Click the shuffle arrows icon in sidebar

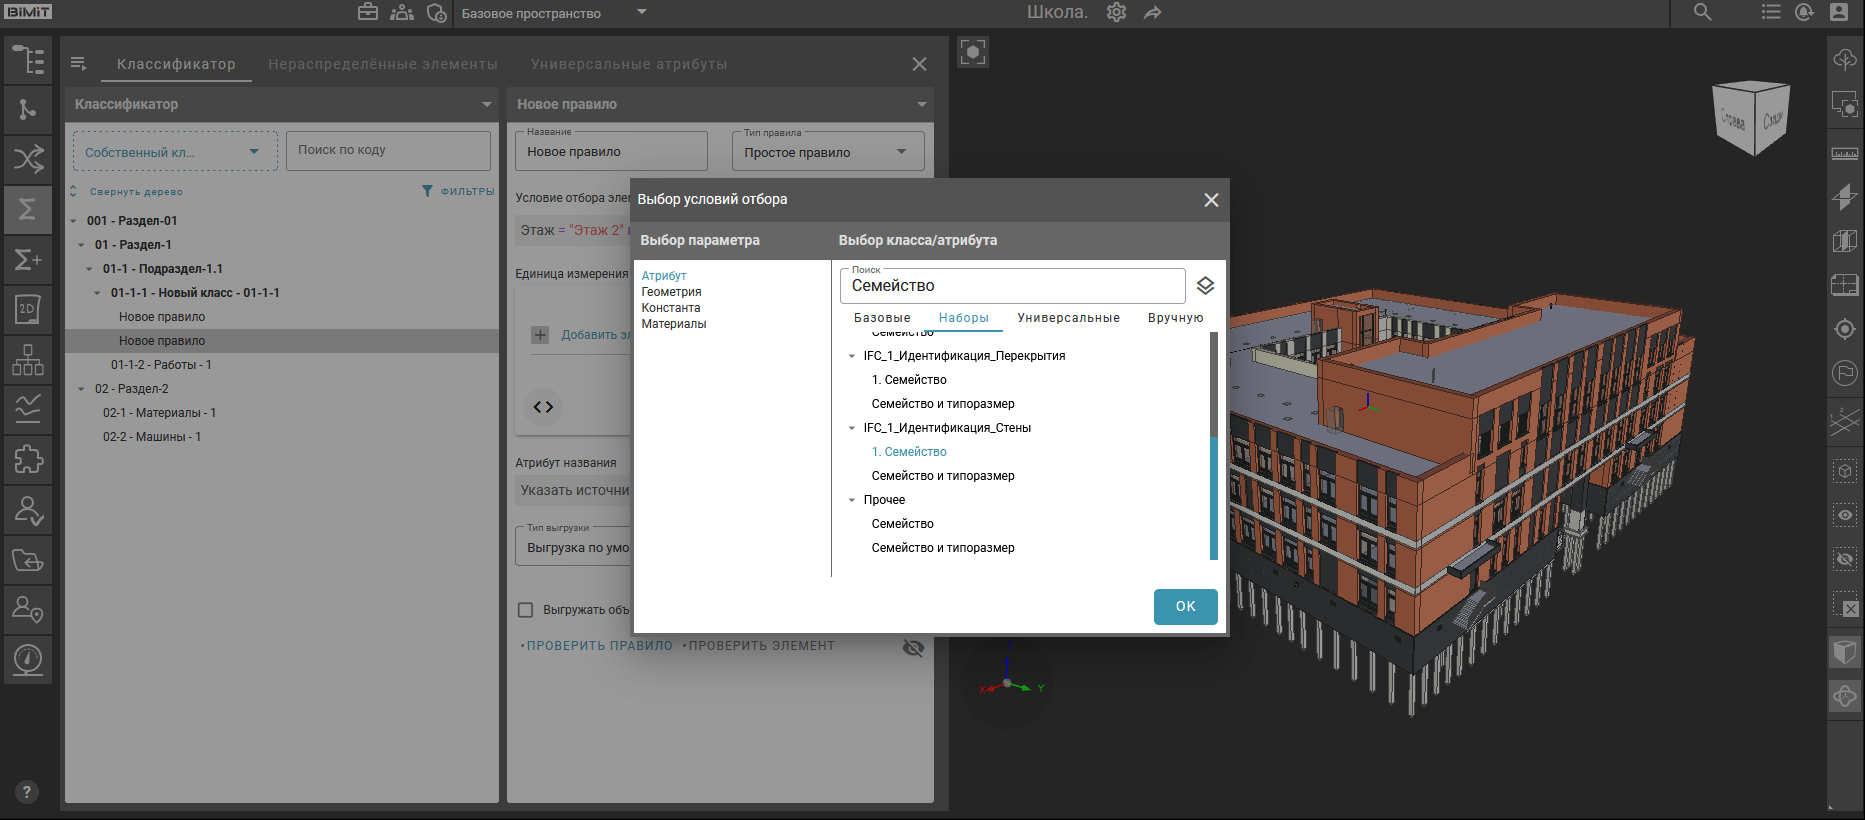point(28,159)
